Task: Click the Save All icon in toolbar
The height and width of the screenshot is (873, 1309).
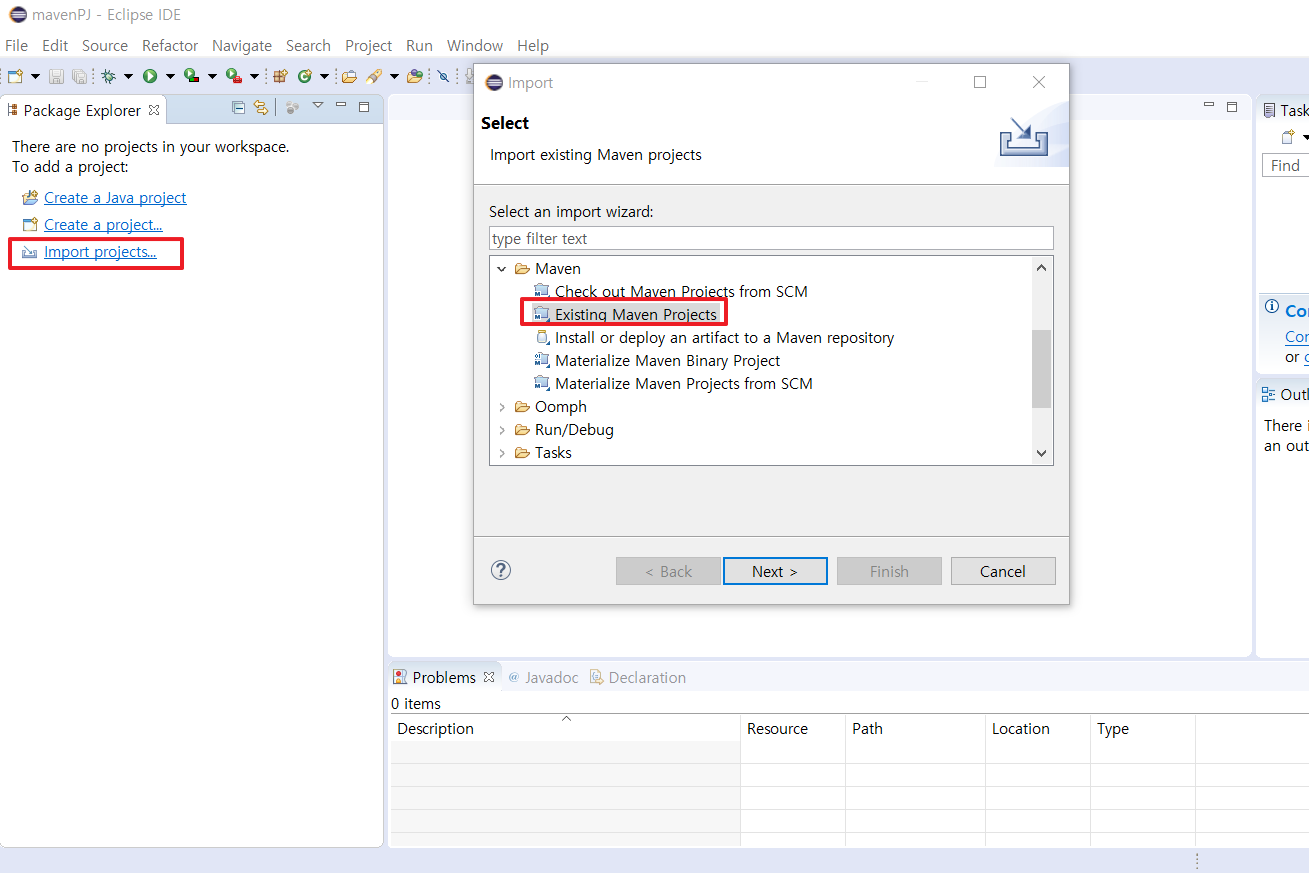Action: tap(79, 76)
